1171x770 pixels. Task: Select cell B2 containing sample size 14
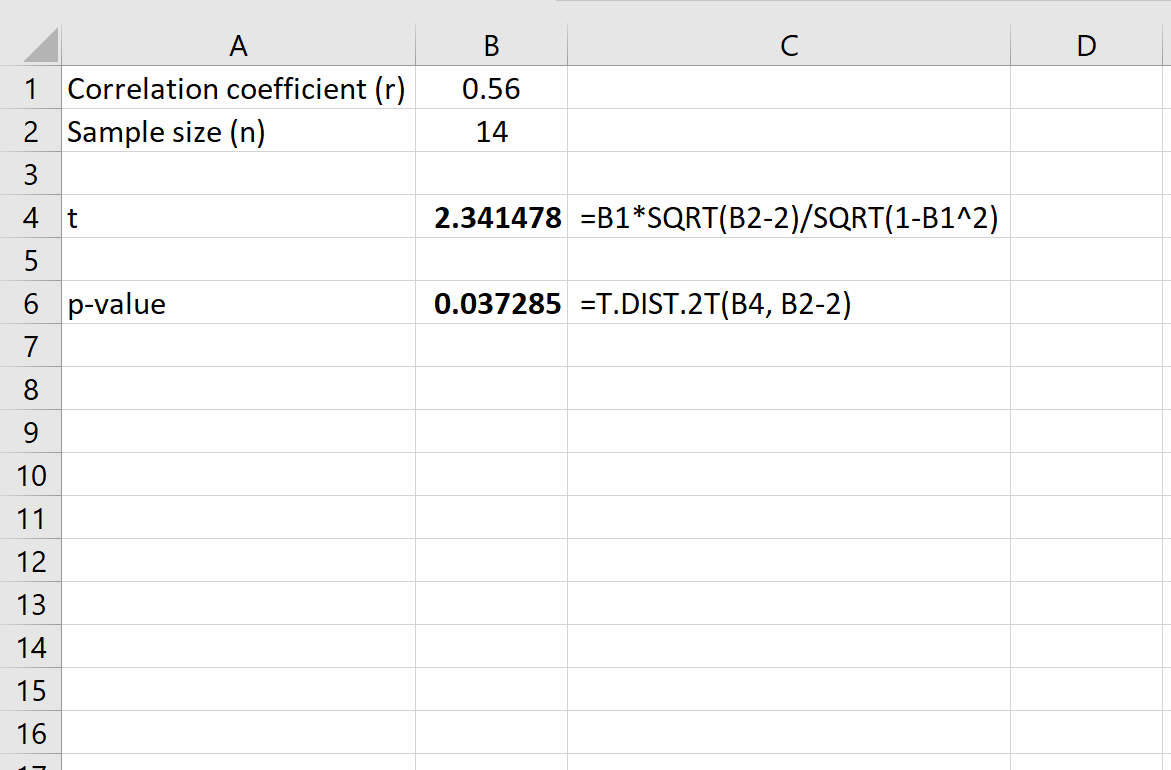click(491, 131)
